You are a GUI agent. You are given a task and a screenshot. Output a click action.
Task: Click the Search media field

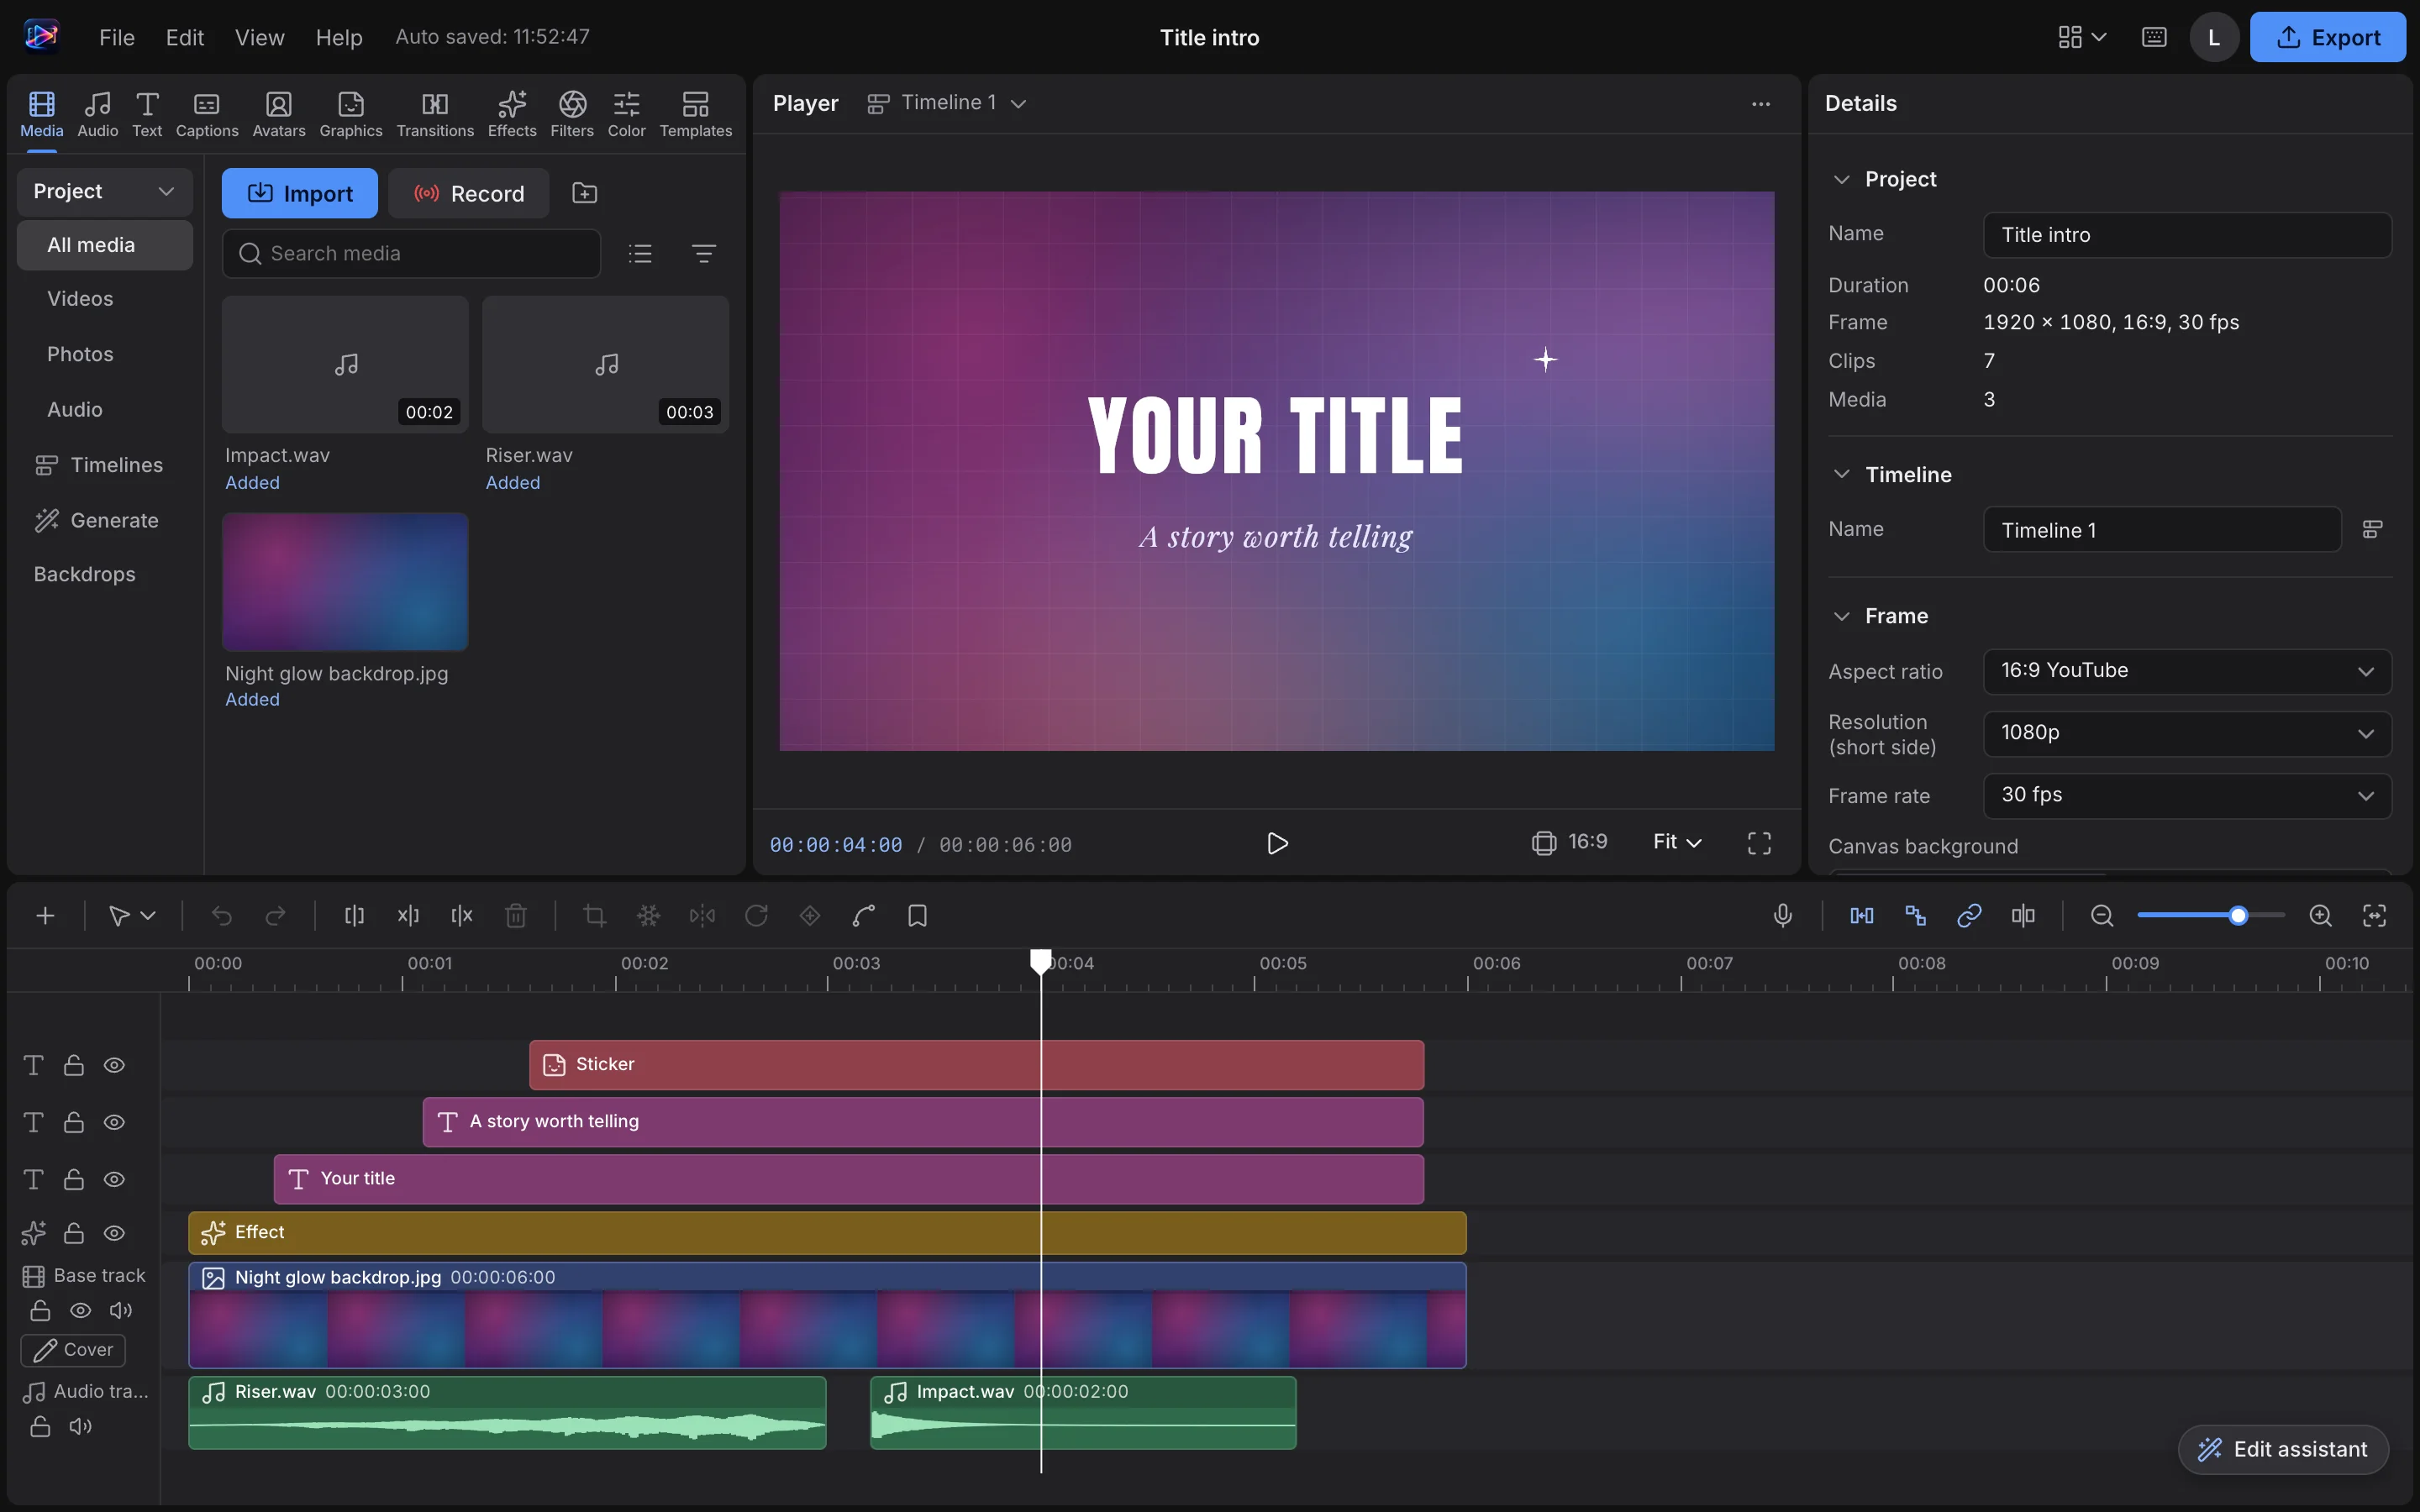(x=411, y=253)
